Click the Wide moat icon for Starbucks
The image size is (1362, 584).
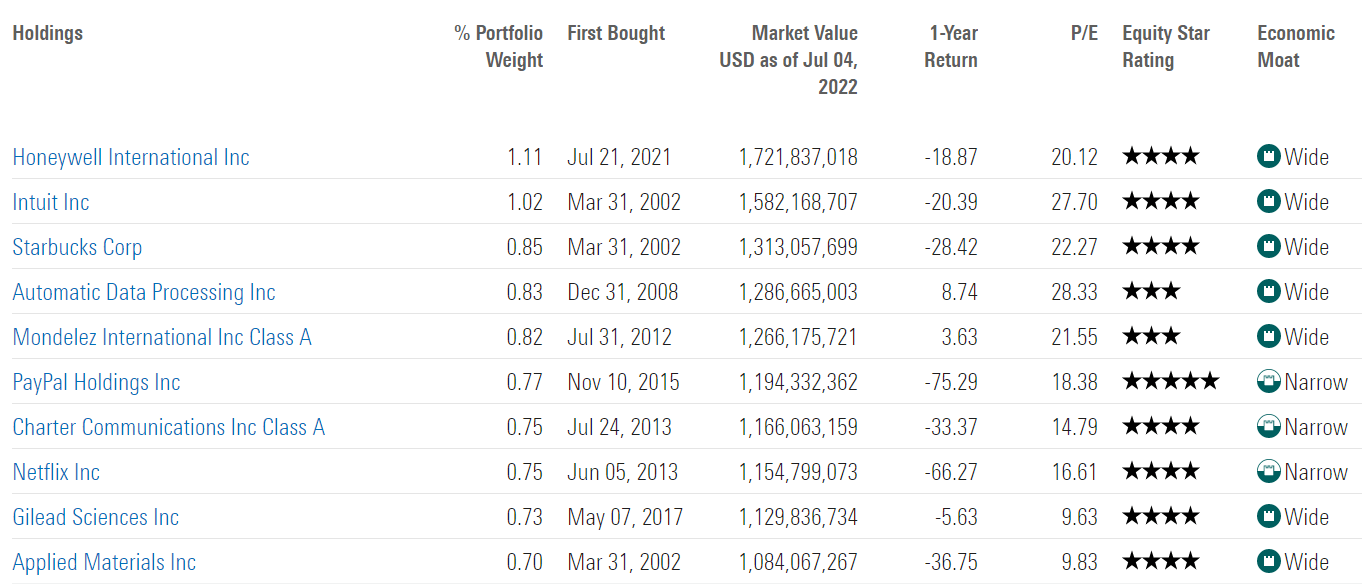1269,247
